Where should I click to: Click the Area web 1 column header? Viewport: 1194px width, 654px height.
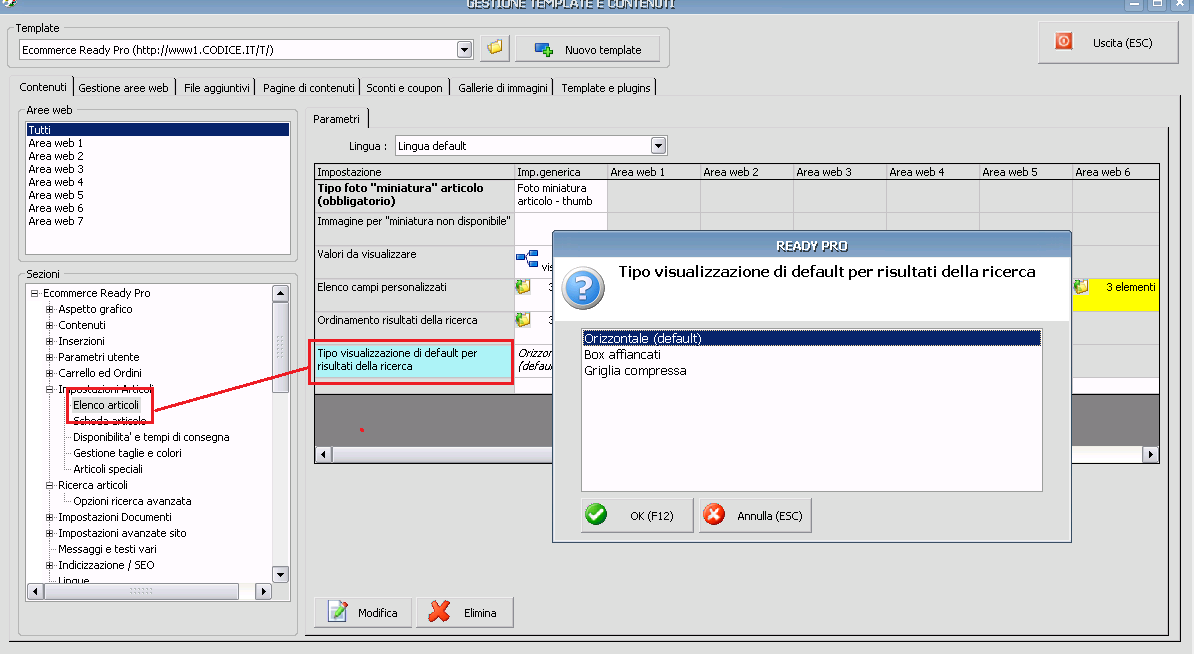click(653, 172)
